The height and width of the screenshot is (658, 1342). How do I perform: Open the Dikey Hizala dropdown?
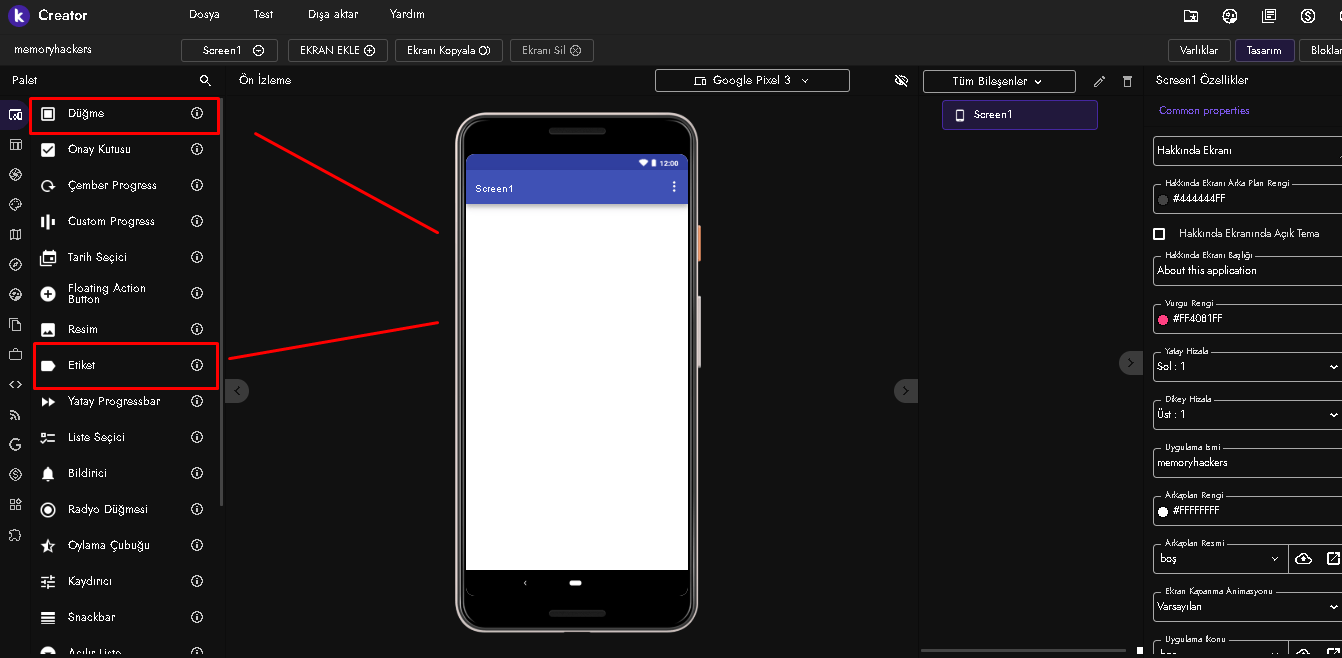(1247, 414)
